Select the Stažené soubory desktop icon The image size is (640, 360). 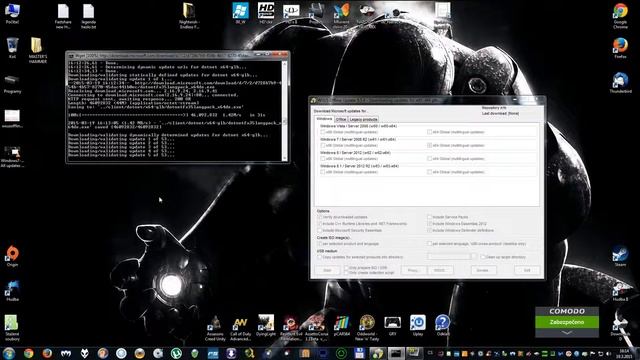click(x=12, y=328)
